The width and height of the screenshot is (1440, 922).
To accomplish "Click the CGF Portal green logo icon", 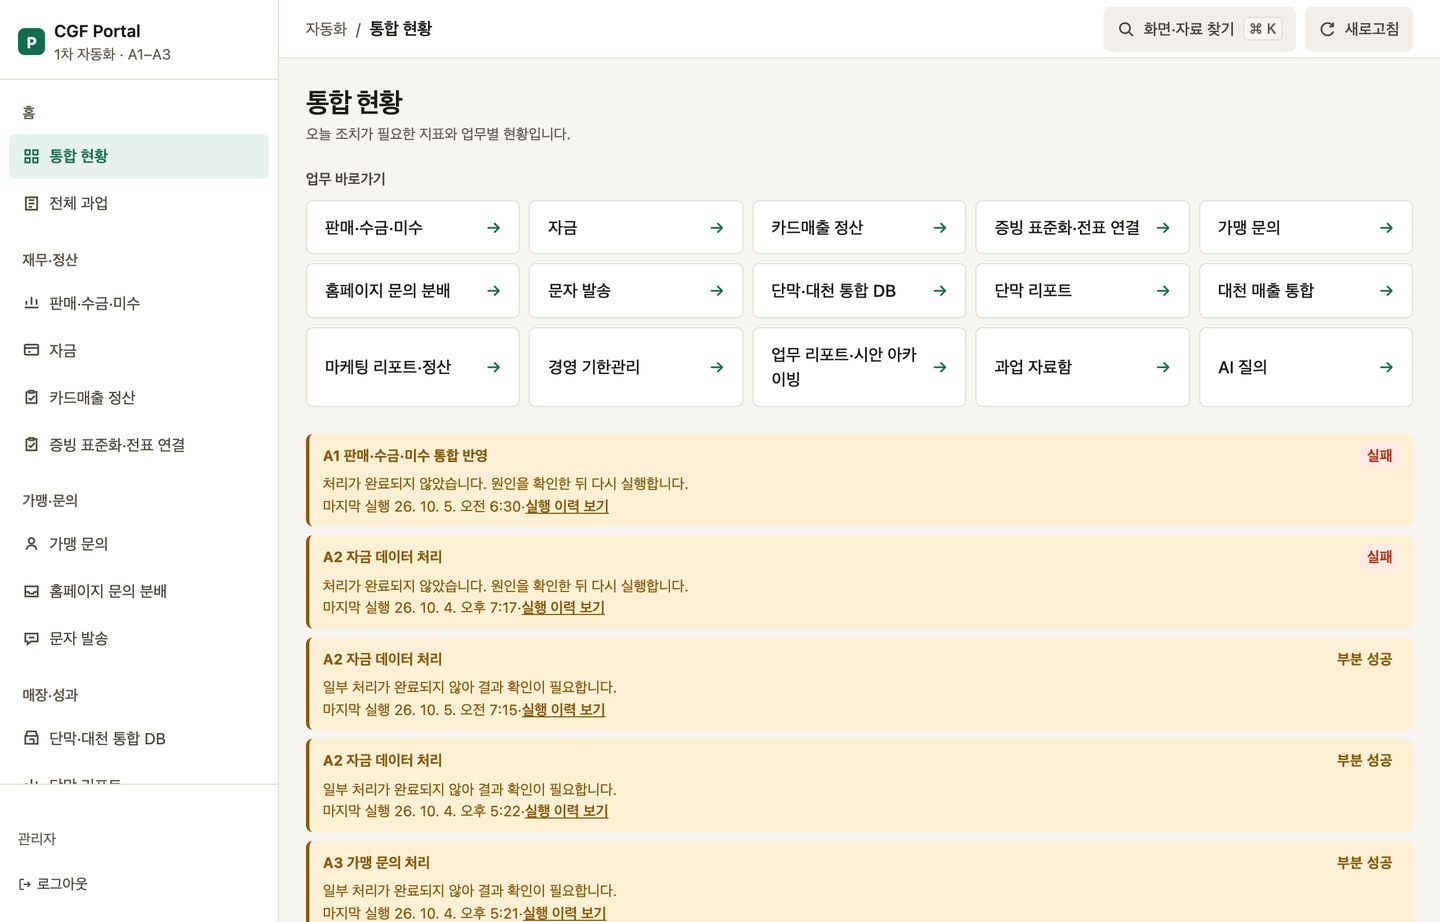I will [31, 42].
